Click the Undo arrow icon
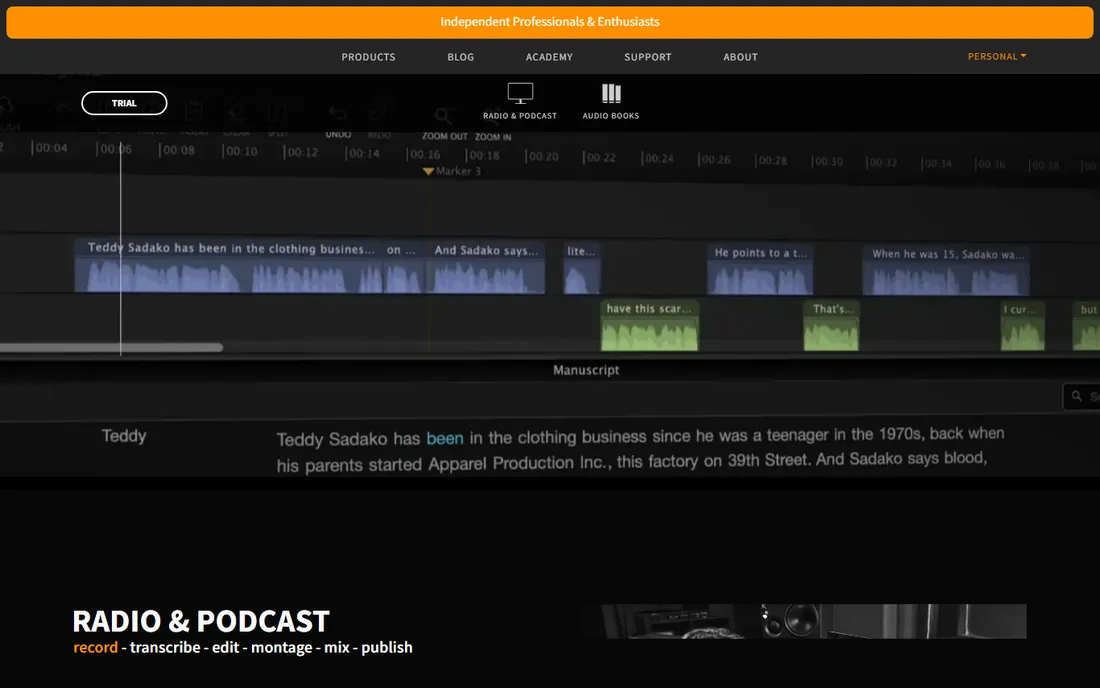This screenshot has width=1100, height=688. pyautogui.click(x=338, y=114)
